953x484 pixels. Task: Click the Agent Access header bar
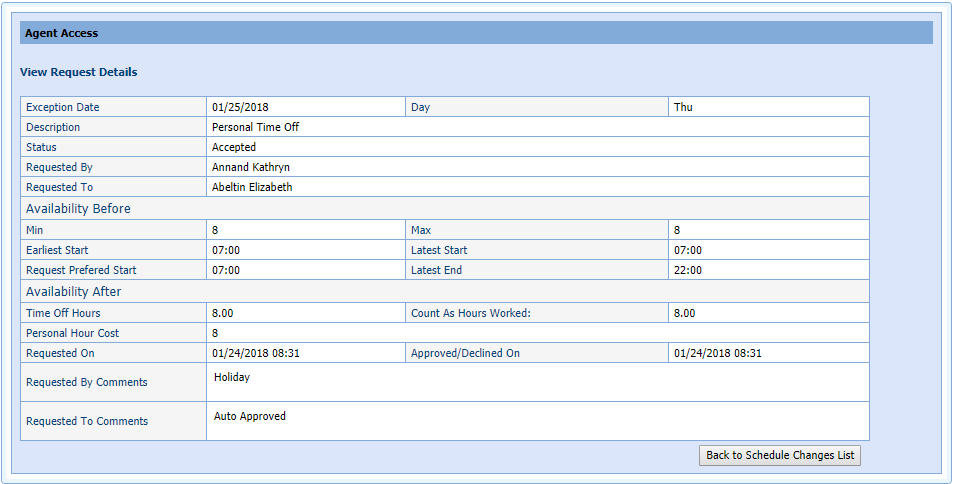[476, 33]
